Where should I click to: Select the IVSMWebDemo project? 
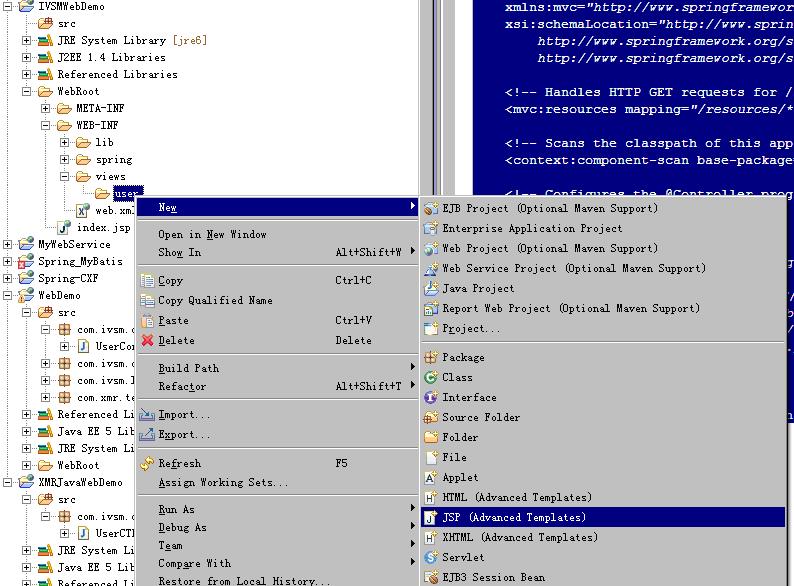(71, 7)
